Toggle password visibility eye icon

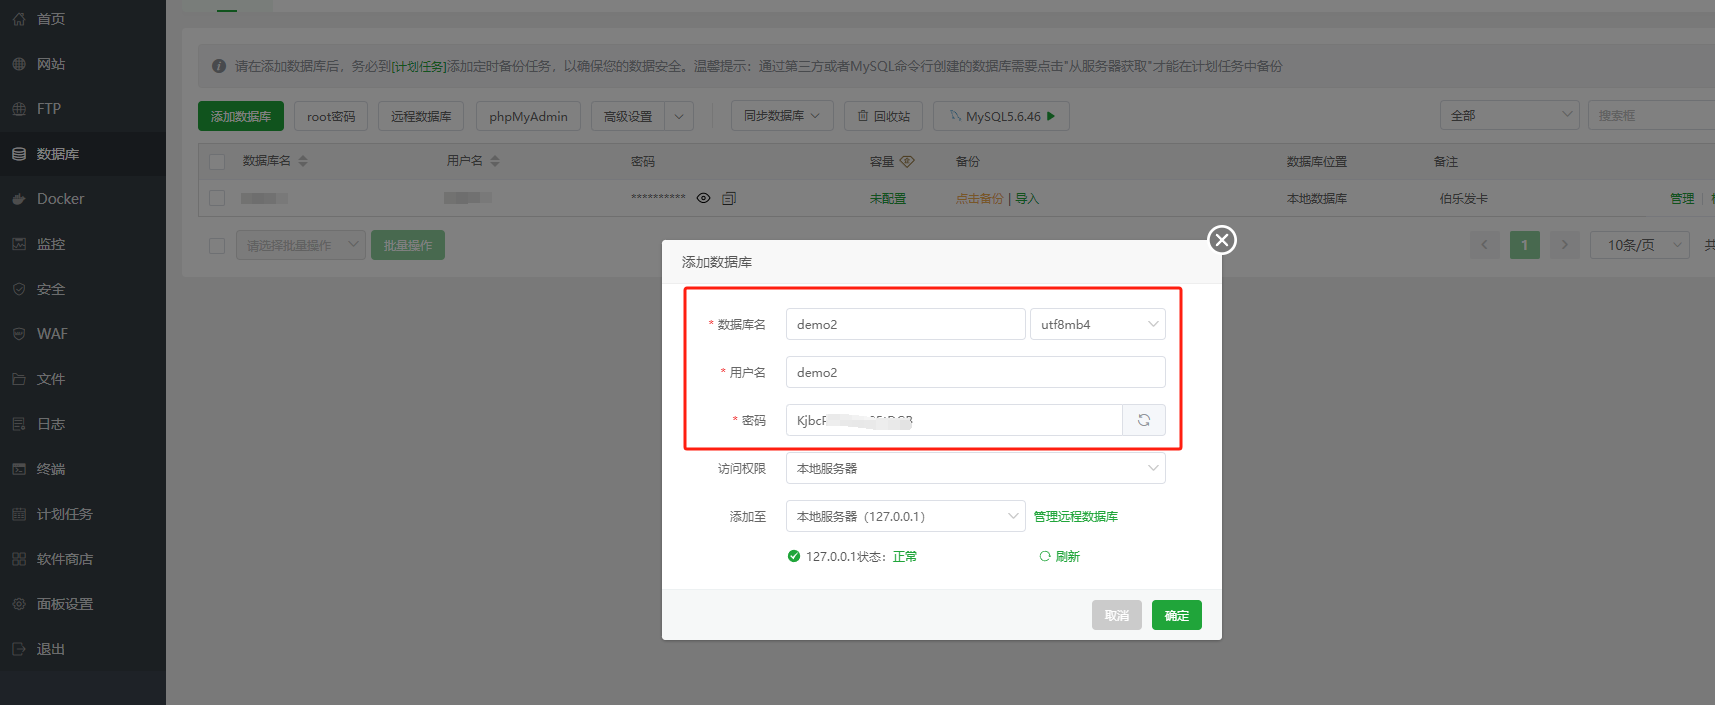(704, 198)
